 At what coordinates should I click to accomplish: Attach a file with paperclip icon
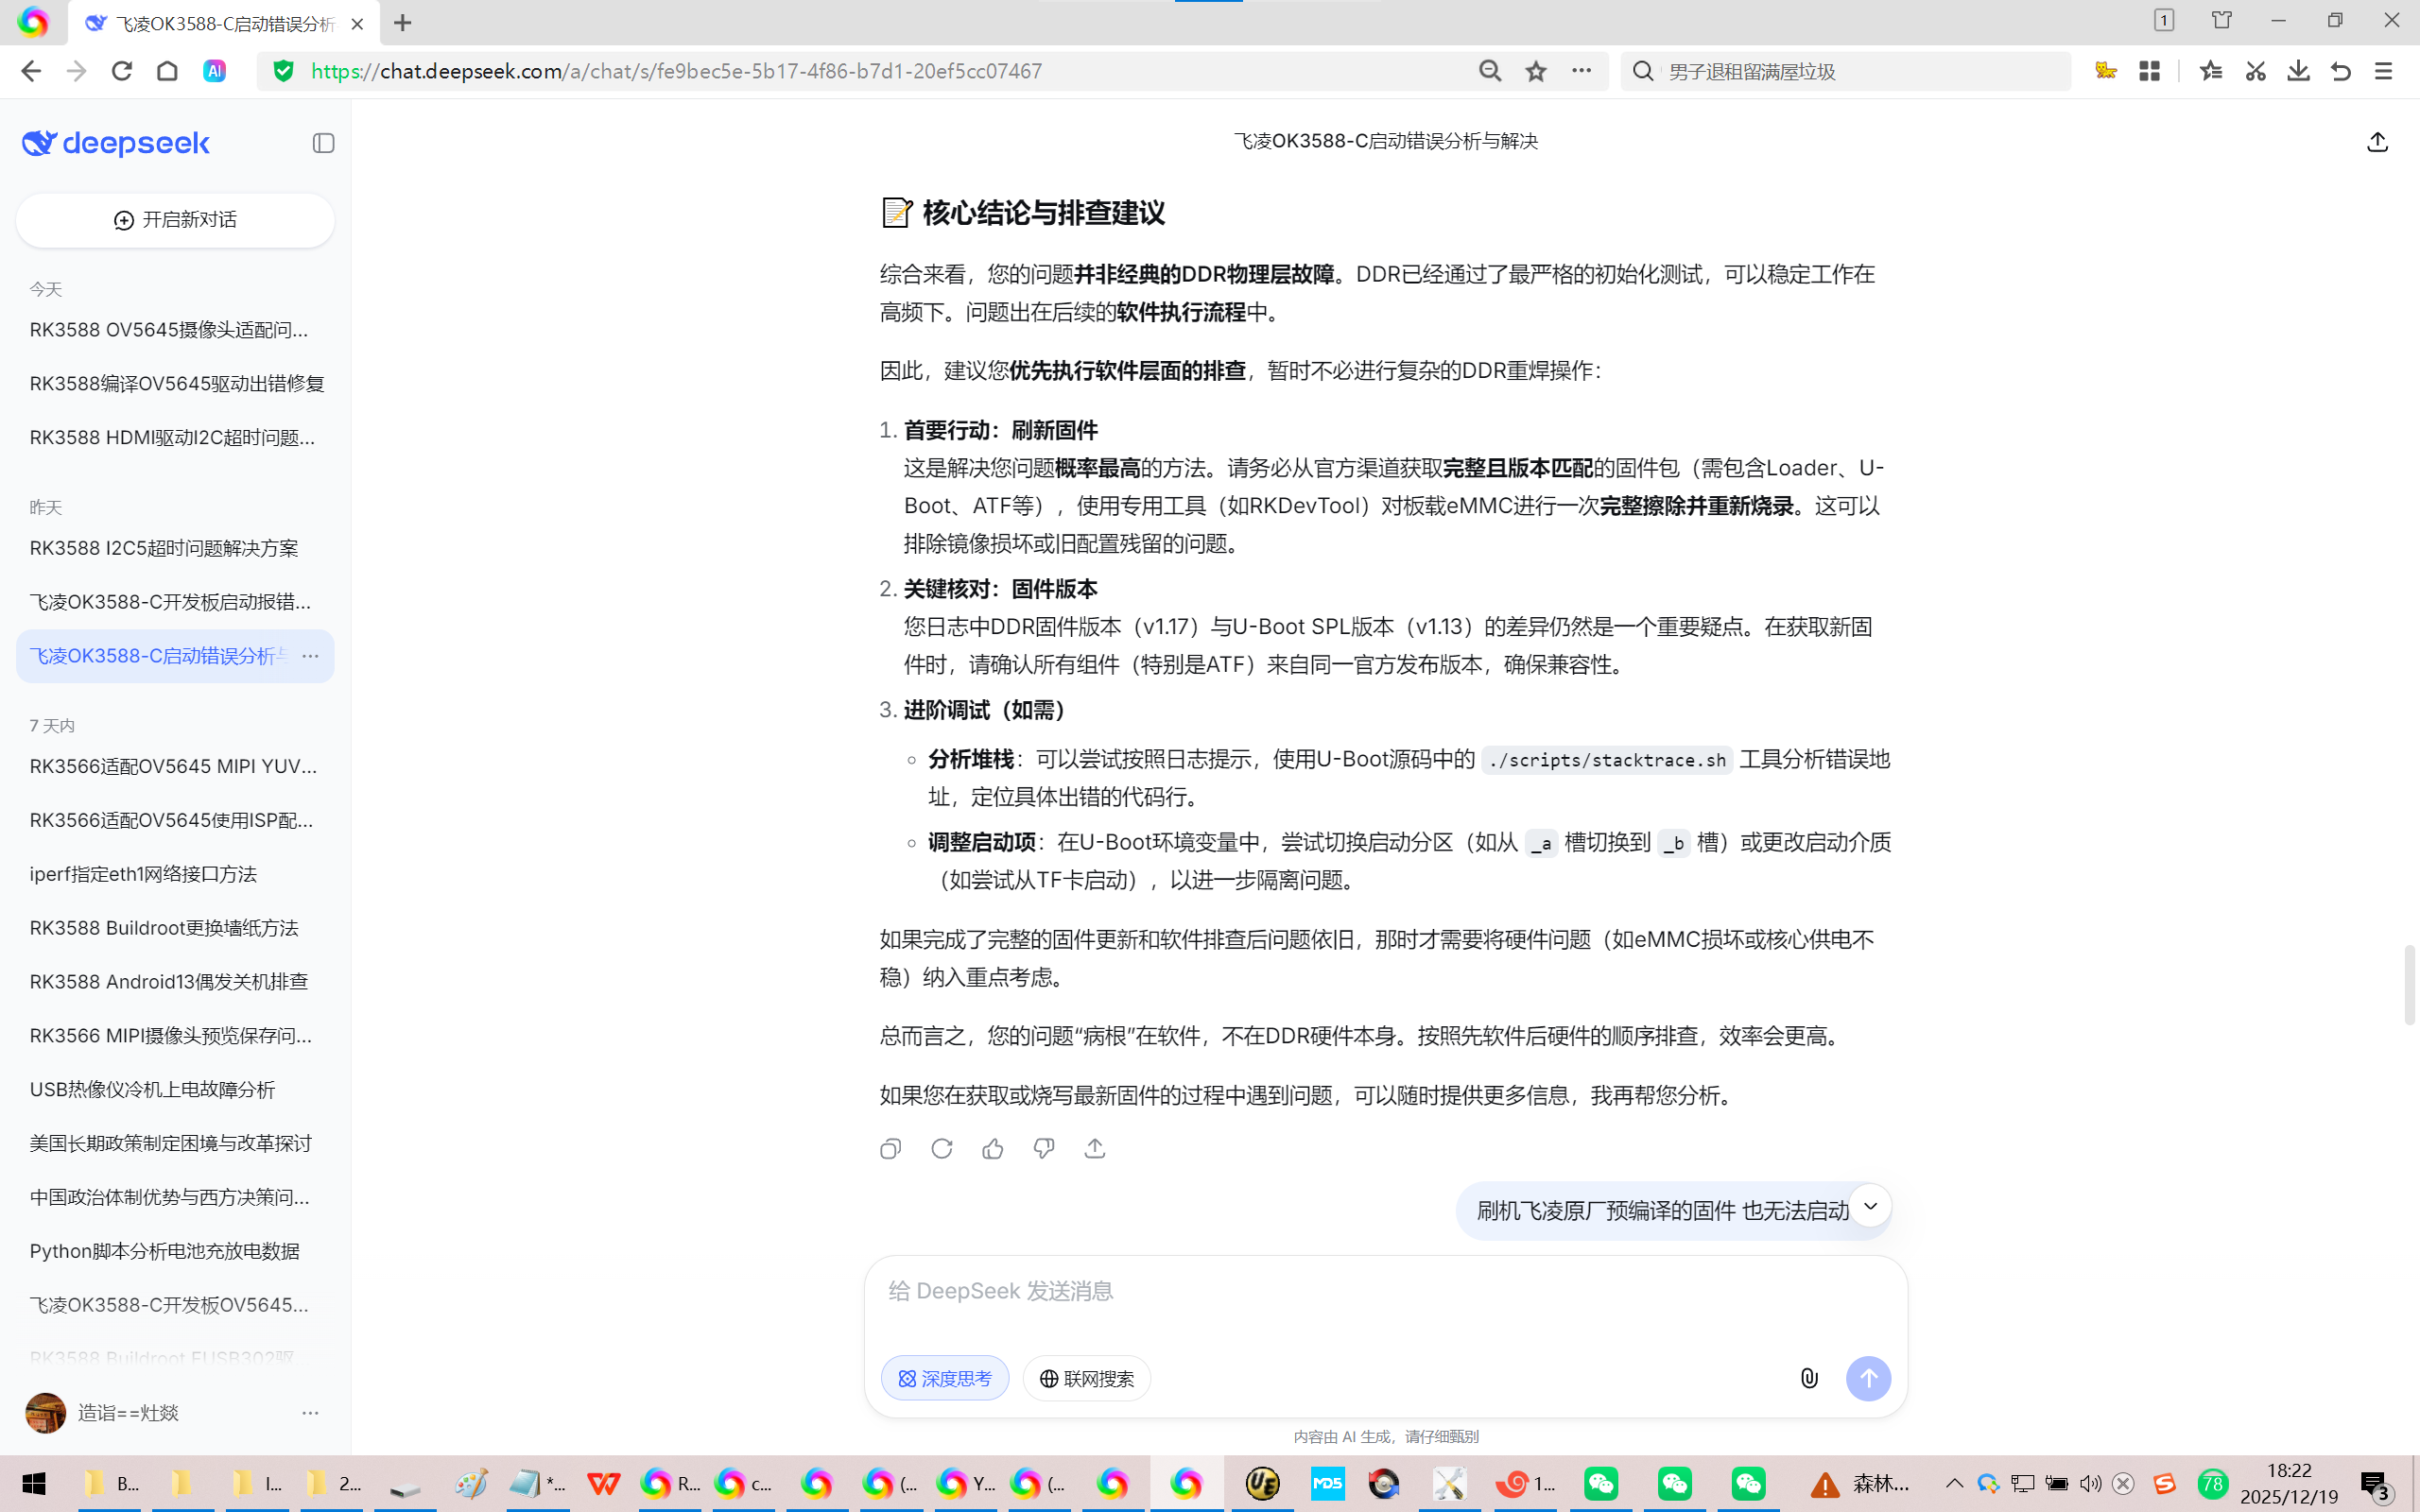[1809, 1378]
